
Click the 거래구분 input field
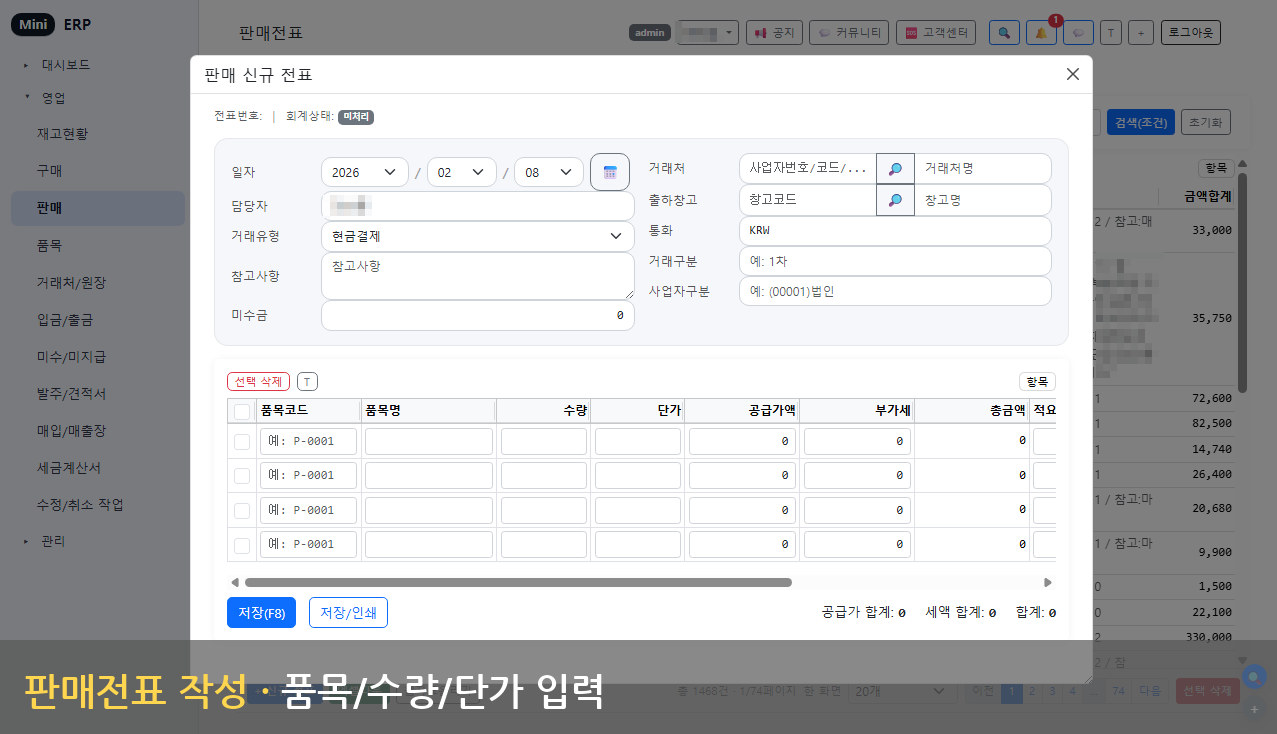[x=895, y=261]
